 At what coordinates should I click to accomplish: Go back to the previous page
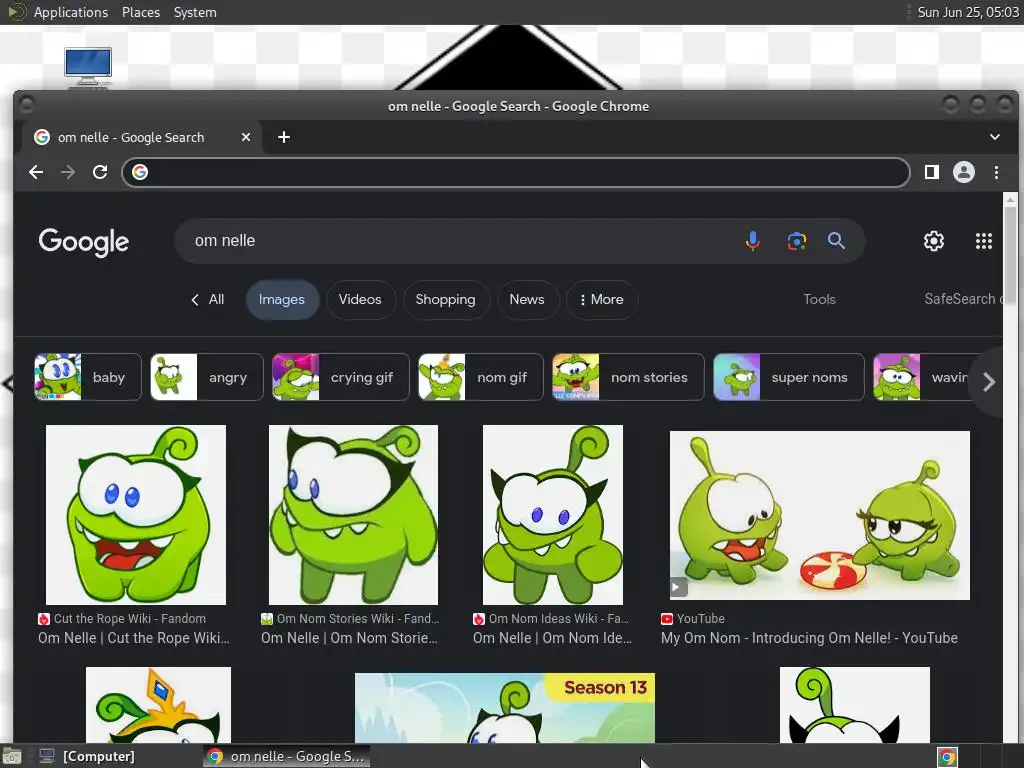click(36, 172)
